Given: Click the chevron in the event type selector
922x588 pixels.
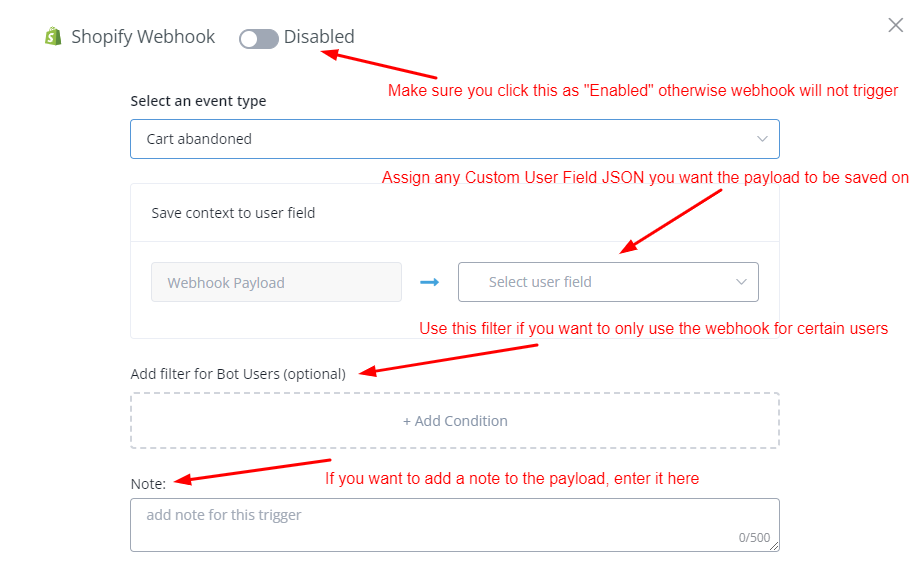Looking at the screenshot, I should tap(763, 139).
